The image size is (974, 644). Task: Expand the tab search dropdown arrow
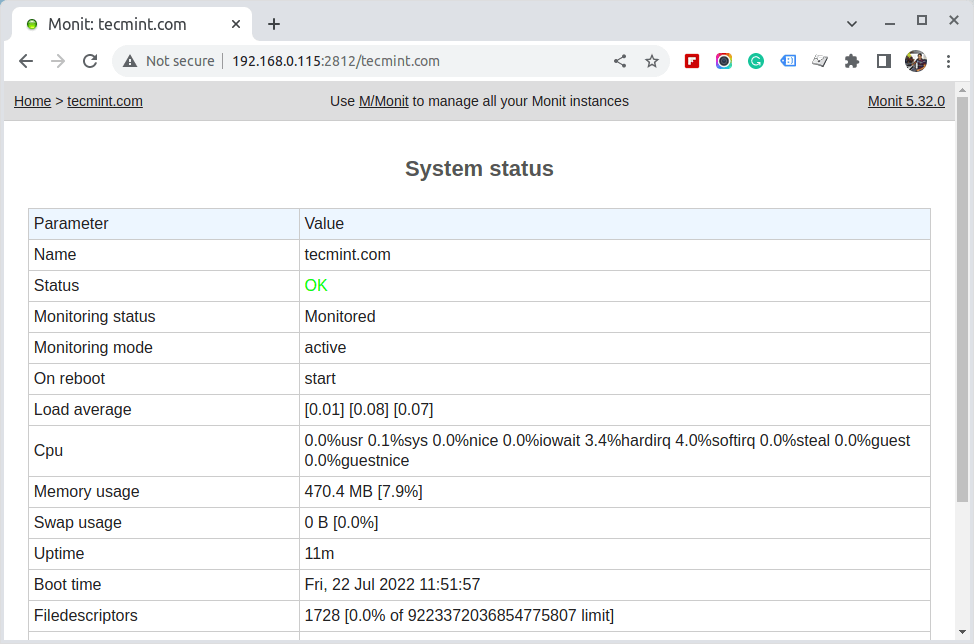pos(851,22)
